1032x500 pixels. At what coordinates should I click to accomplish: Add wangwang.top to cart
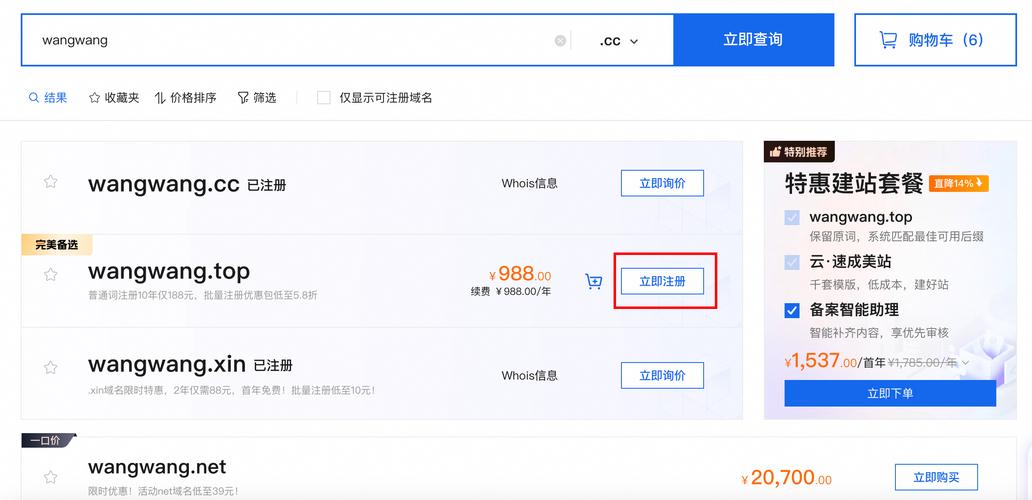click(x=594, y=282)
